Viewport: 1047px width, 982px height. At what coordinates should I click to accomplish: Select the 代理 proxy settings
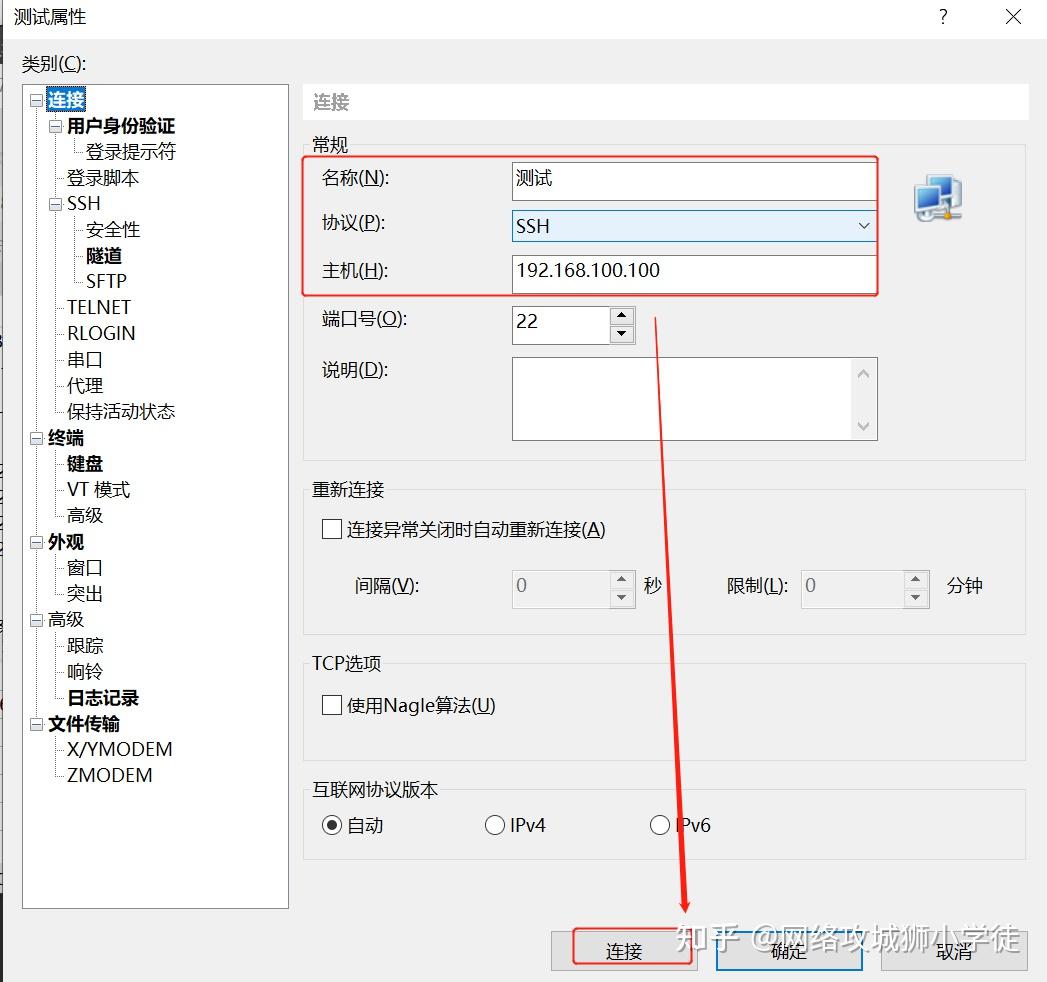pyautogui.click(x=84, y=385)
